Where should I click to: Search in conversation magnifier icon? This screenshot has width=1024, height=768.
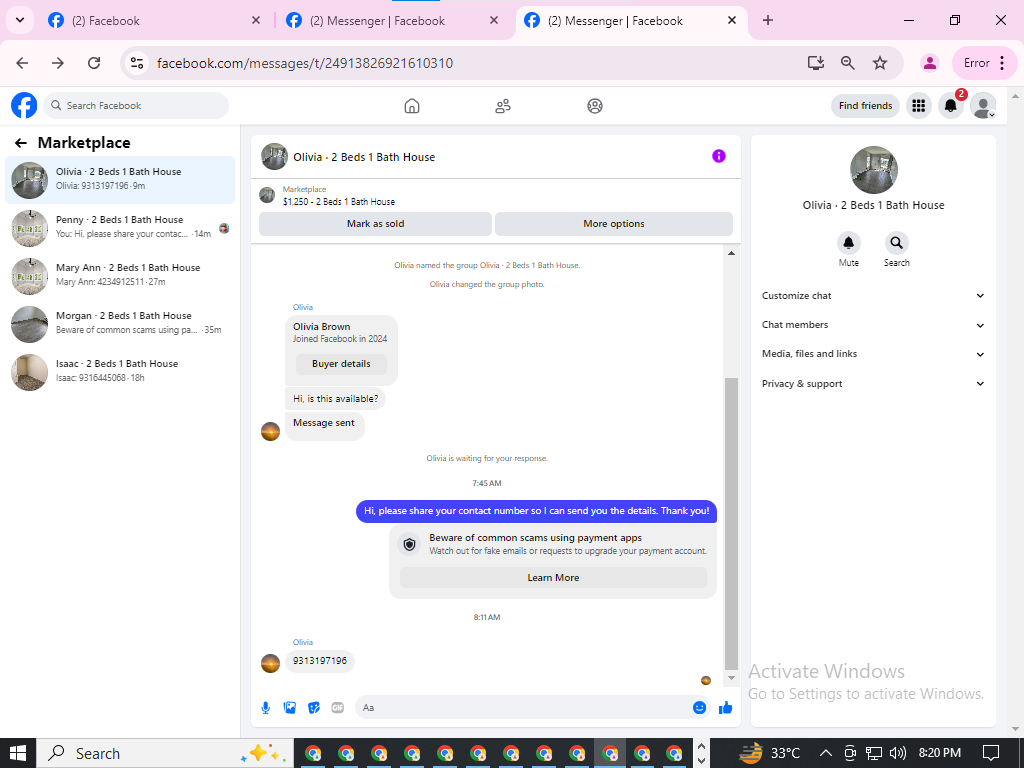[897, 243]
